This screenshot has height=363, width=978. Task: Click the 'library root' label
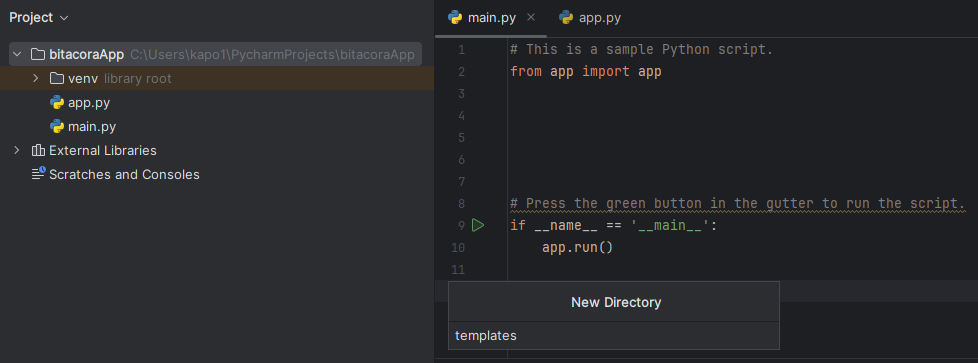pos(137,79)
